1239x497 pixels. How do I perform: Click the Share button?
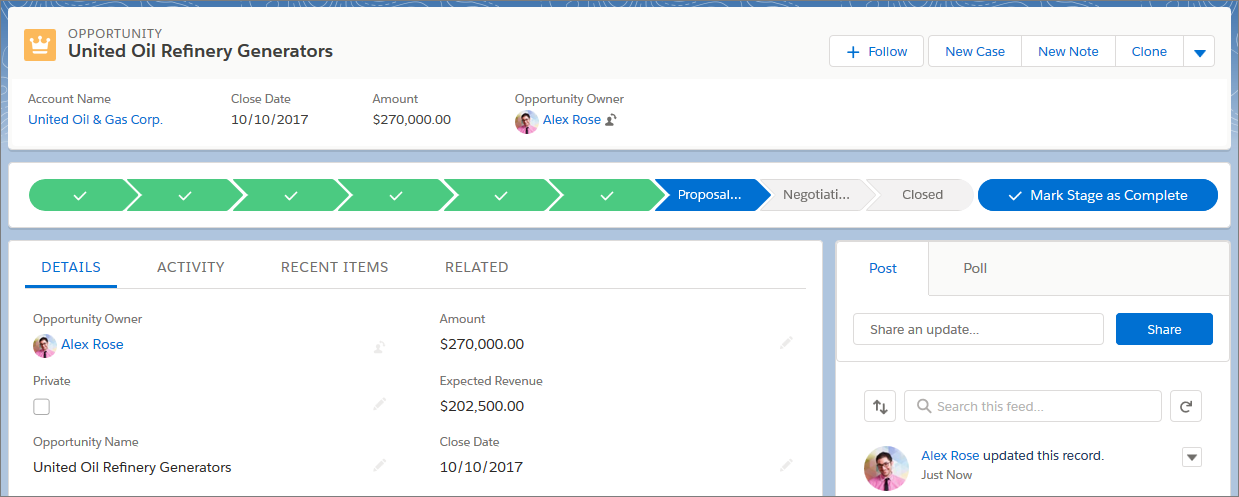(x=1164, y=329)
